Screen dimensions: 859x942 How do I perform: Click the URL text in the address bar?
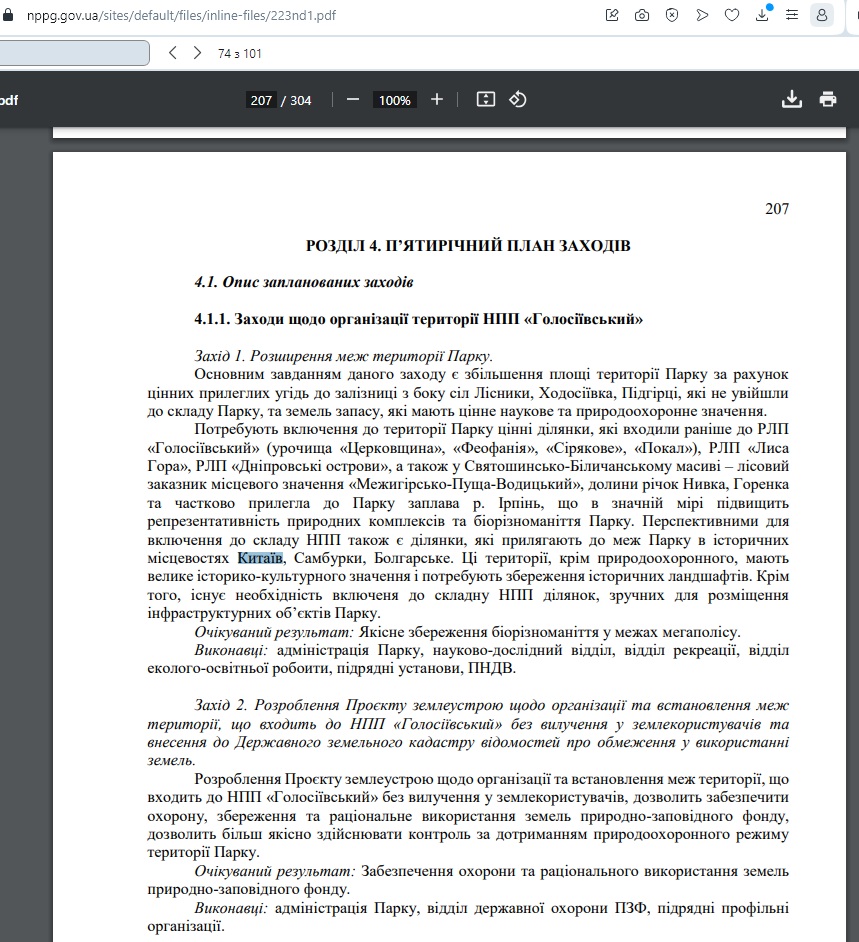coord(180,15)
